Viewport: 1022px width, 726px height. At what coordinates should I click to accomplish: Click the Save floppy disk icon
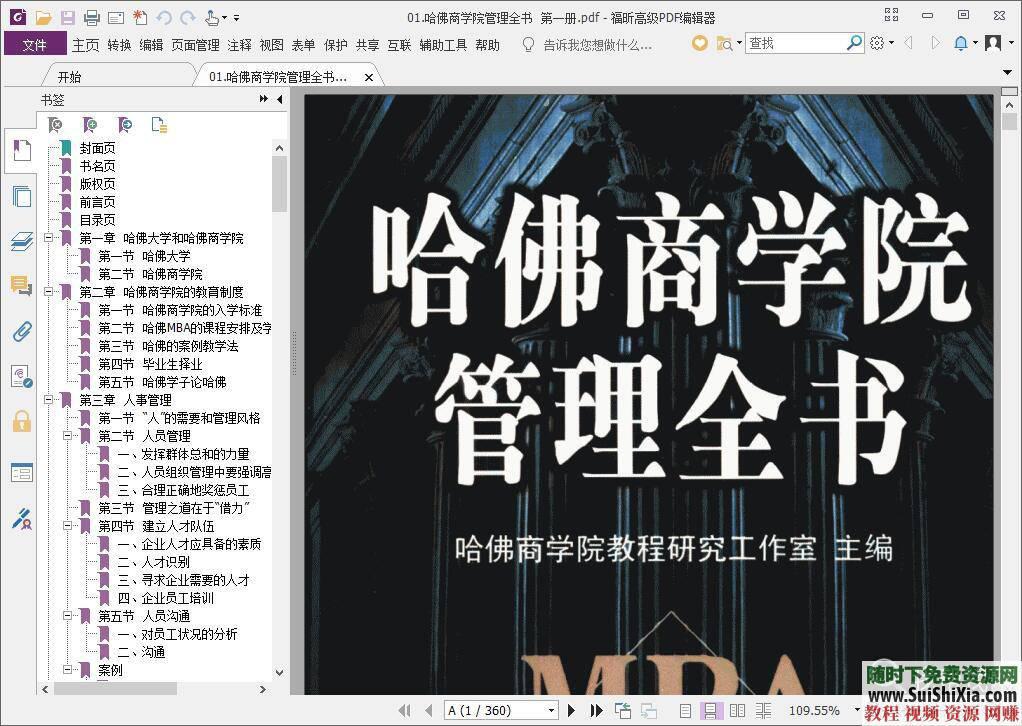(x=68, y=18)
